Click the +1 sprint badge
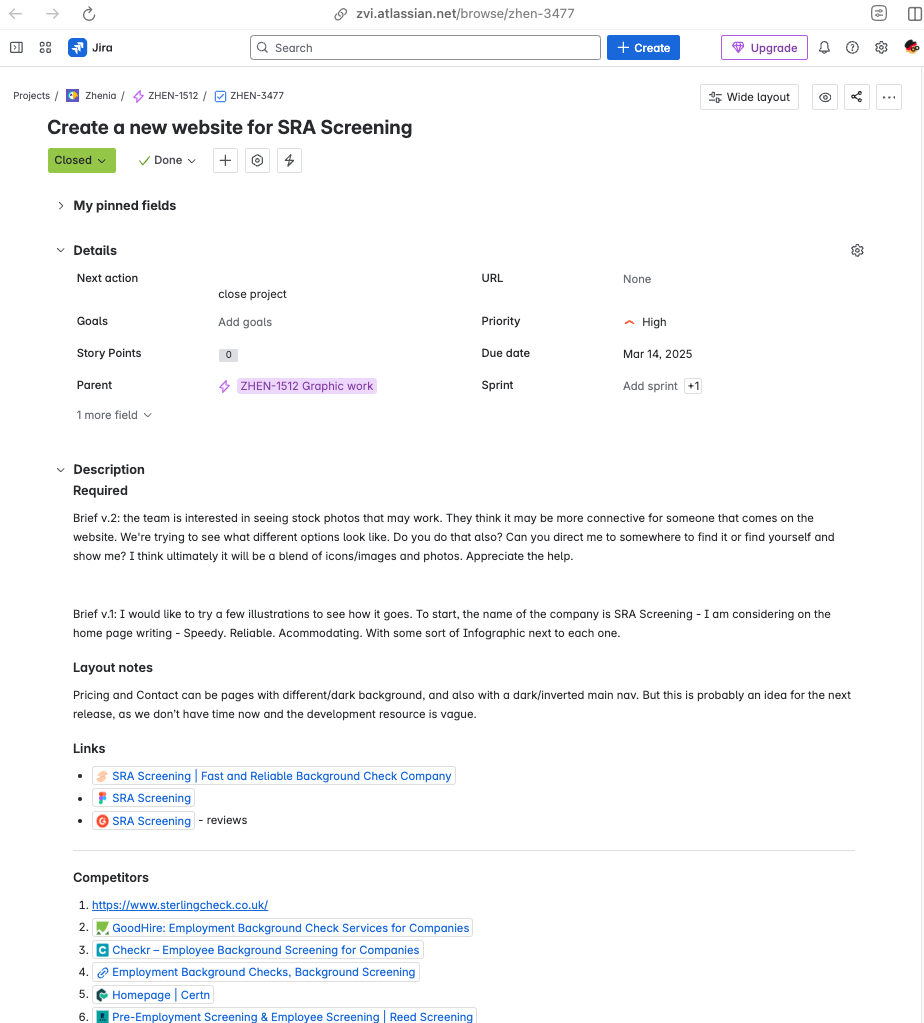 (693, 386)
